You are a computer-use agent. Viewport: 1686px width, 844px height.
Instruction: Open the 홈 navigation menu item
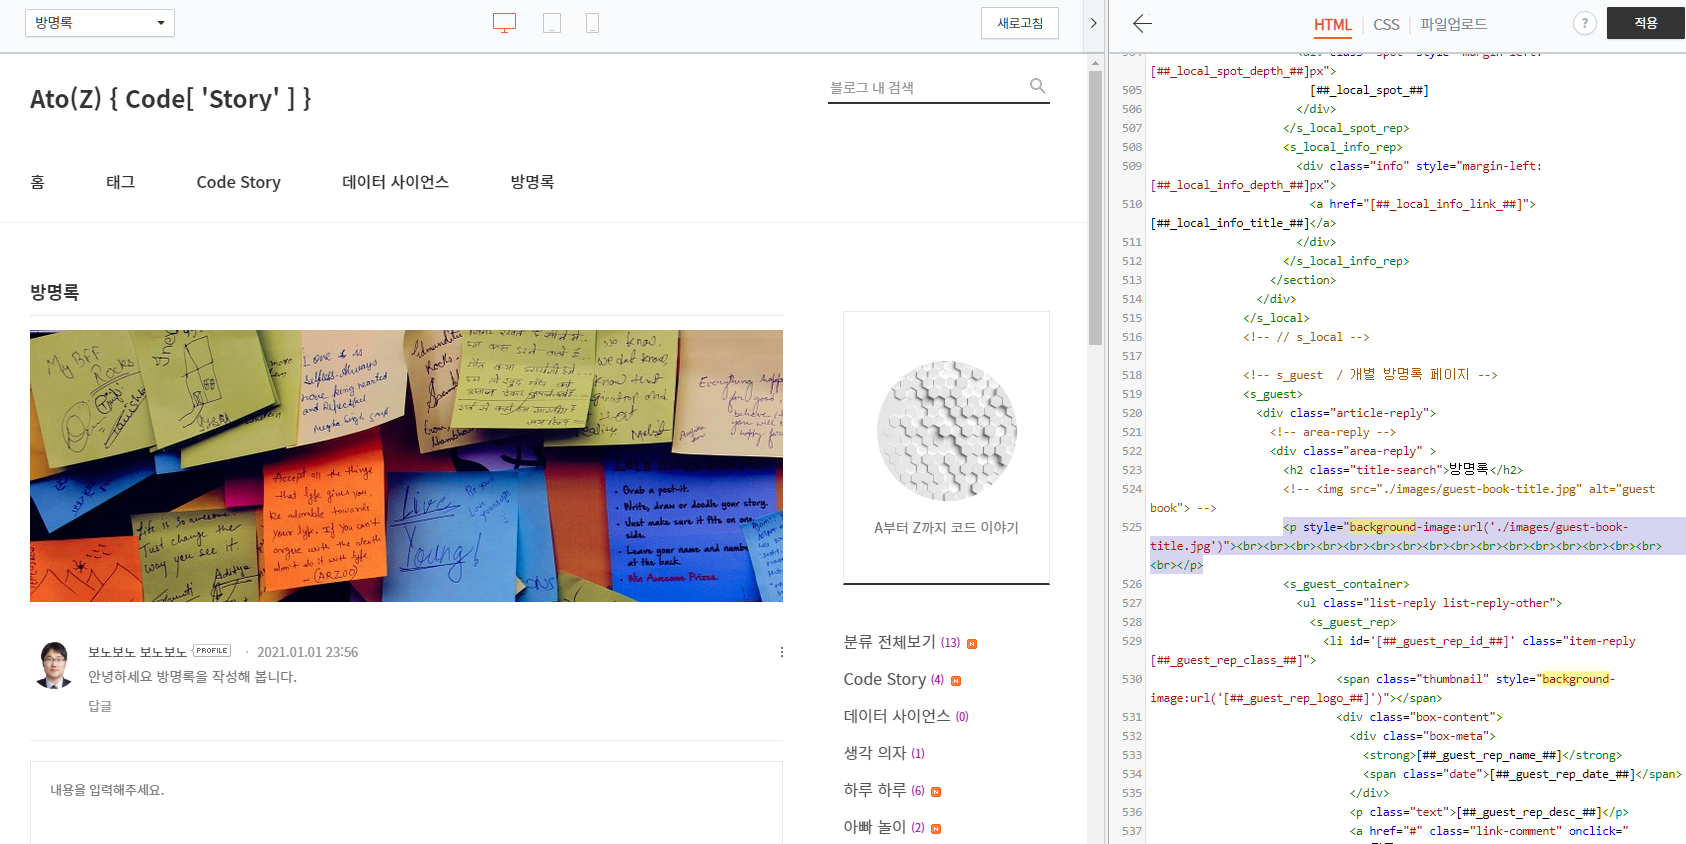click(x=37, y=182)
